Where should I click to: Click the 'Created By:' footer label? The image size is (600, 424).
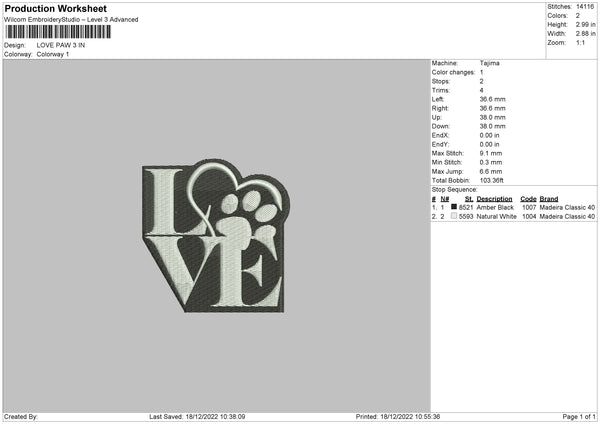coord(21,417)
